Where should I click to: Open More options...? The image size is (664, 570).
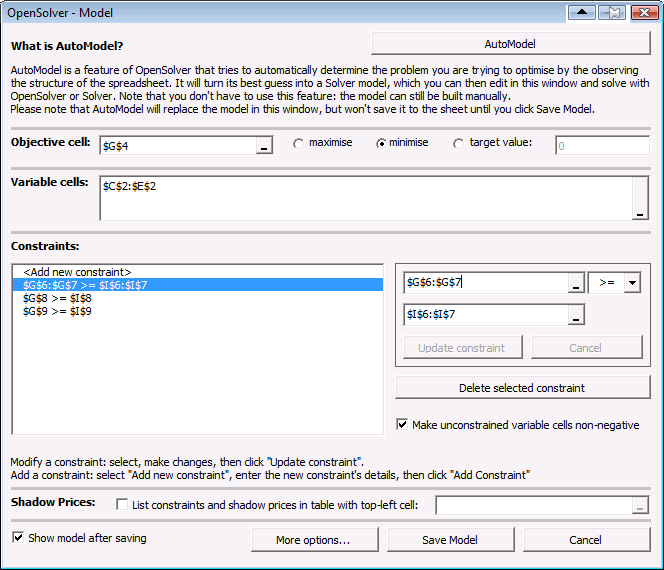314,540
